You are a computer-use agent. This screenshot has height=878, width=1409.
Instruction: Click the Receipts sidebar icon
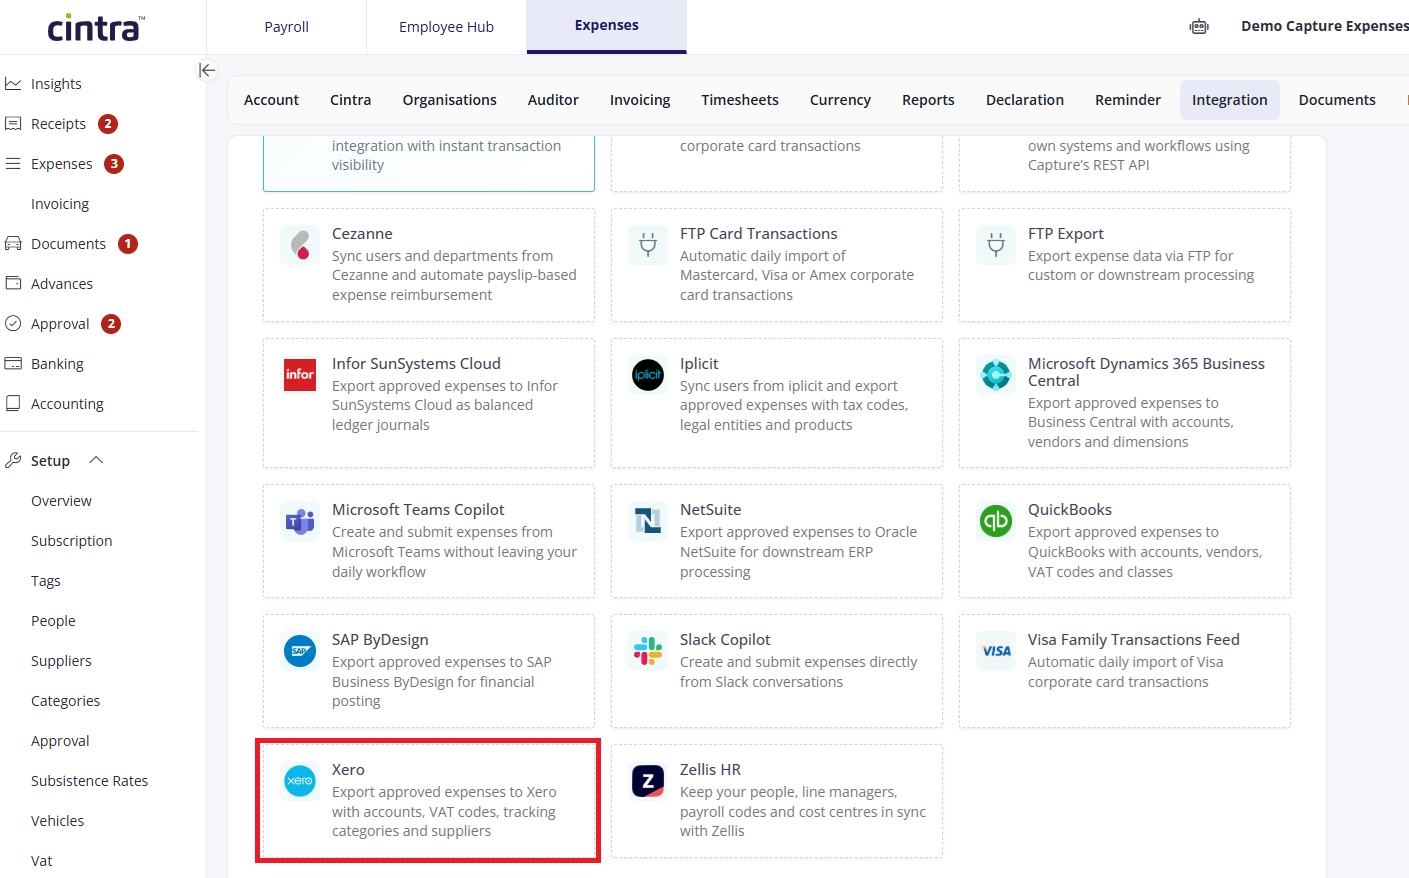tap(13, 124)
